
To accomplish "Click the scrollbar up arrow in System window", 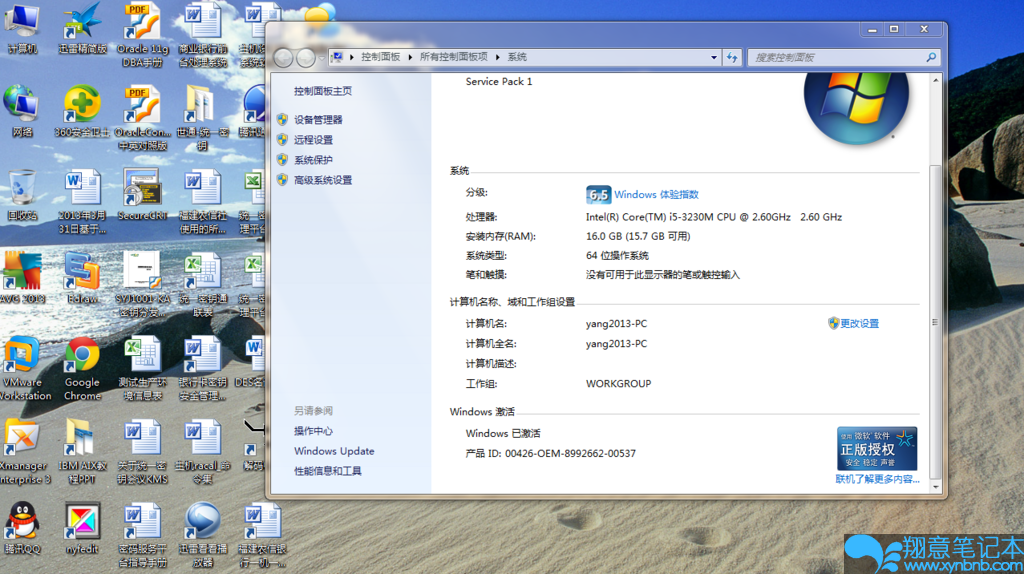I will (936, 80).
